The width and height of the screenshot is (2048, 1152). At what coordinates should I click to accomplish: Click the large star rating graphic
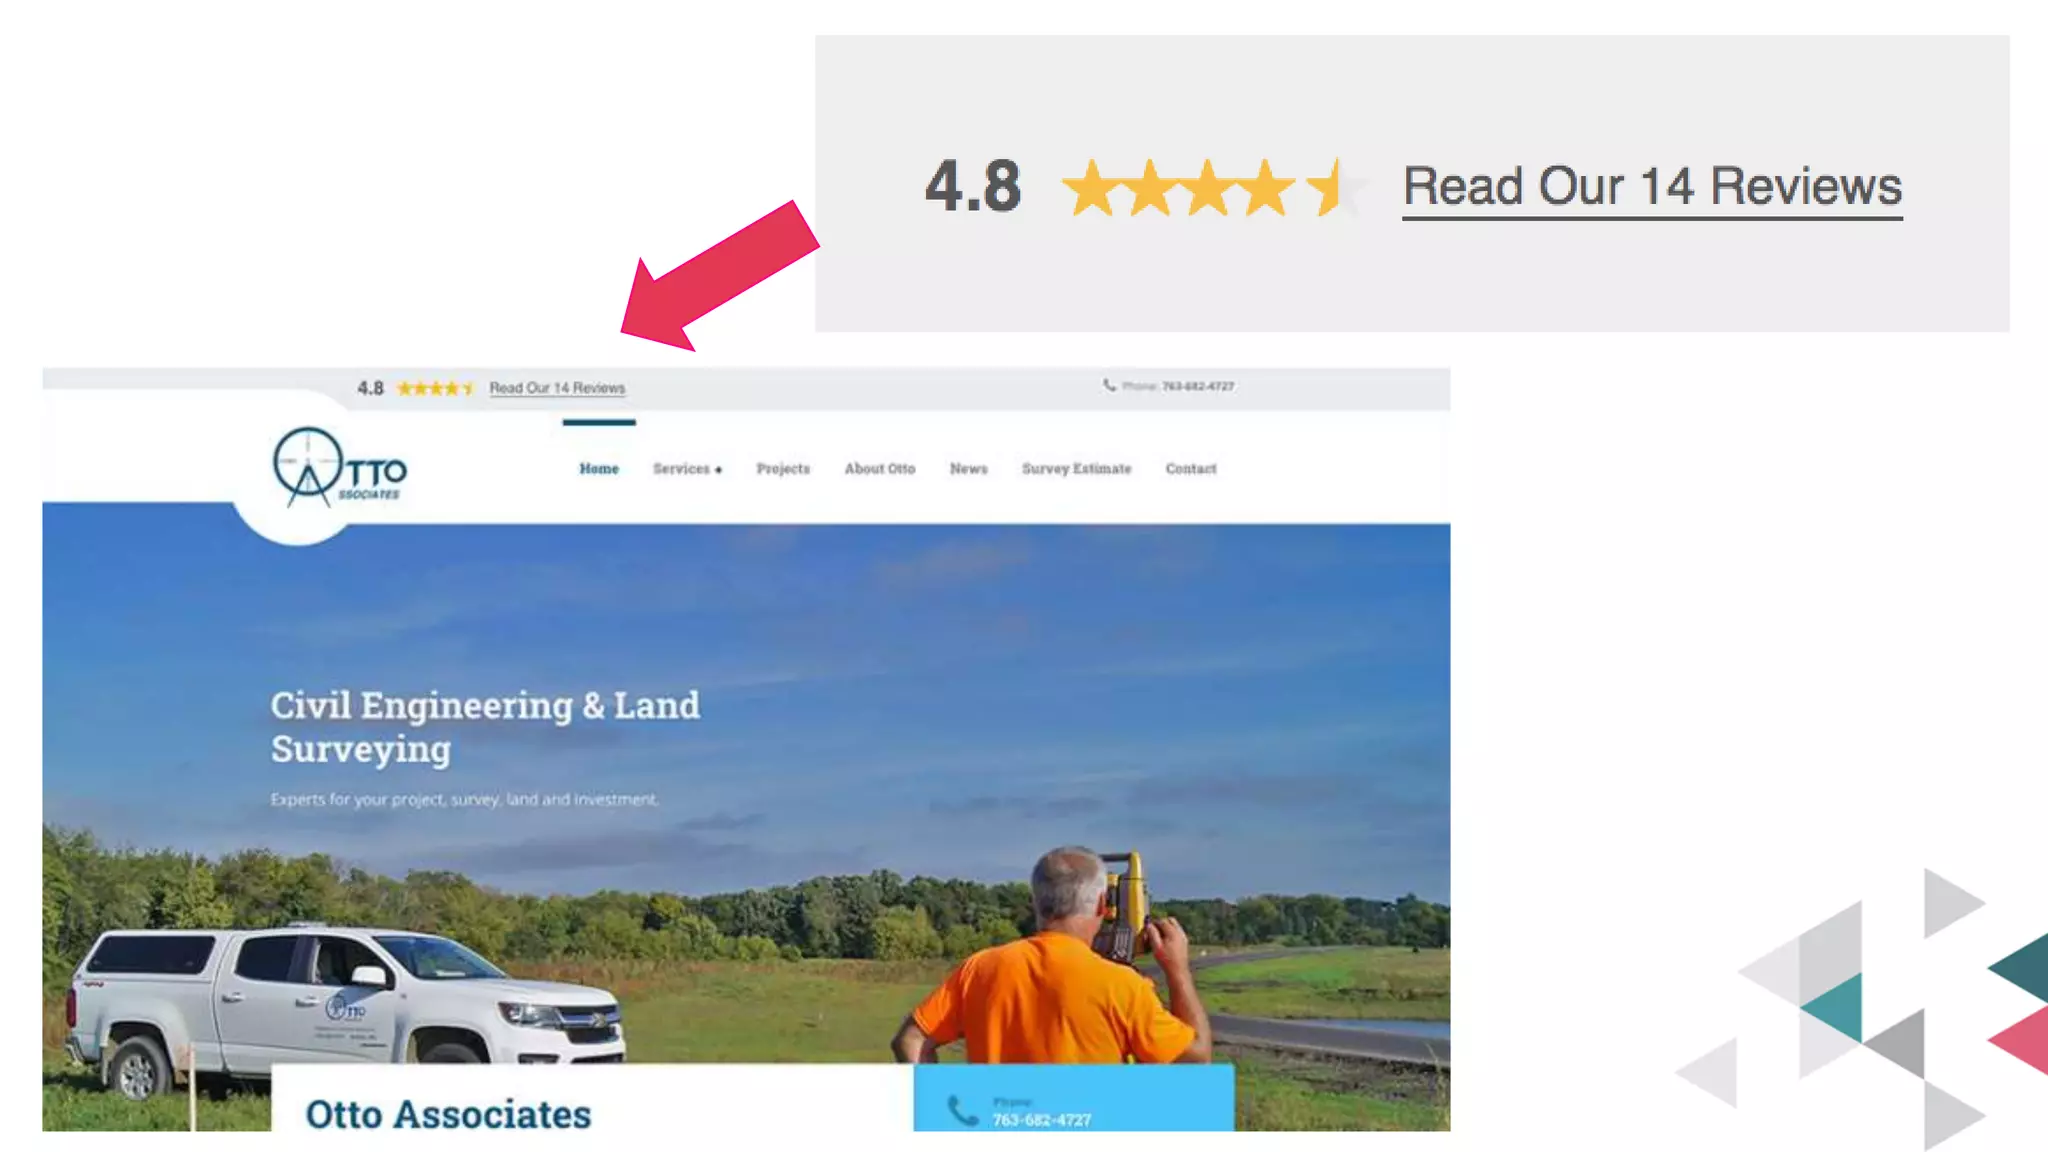1214,188
